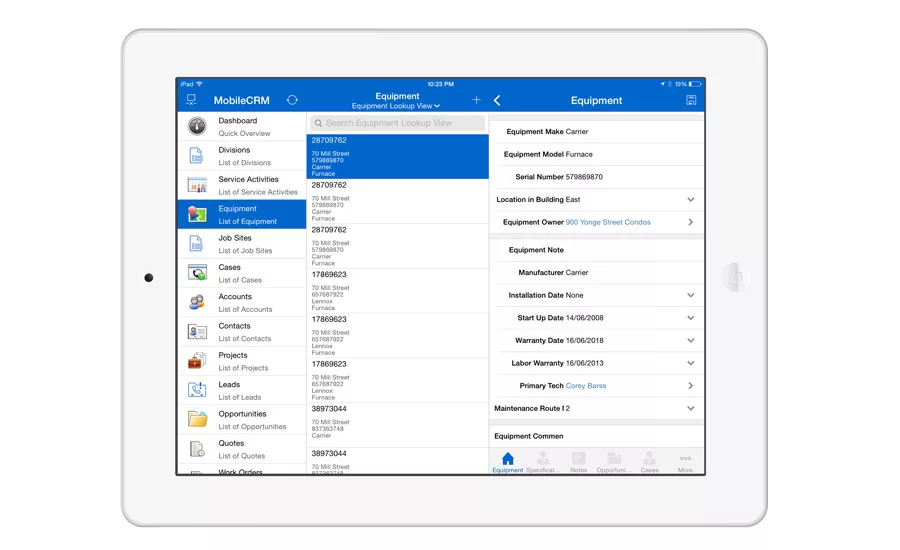Open List of Divisions

tap(242, 156)
